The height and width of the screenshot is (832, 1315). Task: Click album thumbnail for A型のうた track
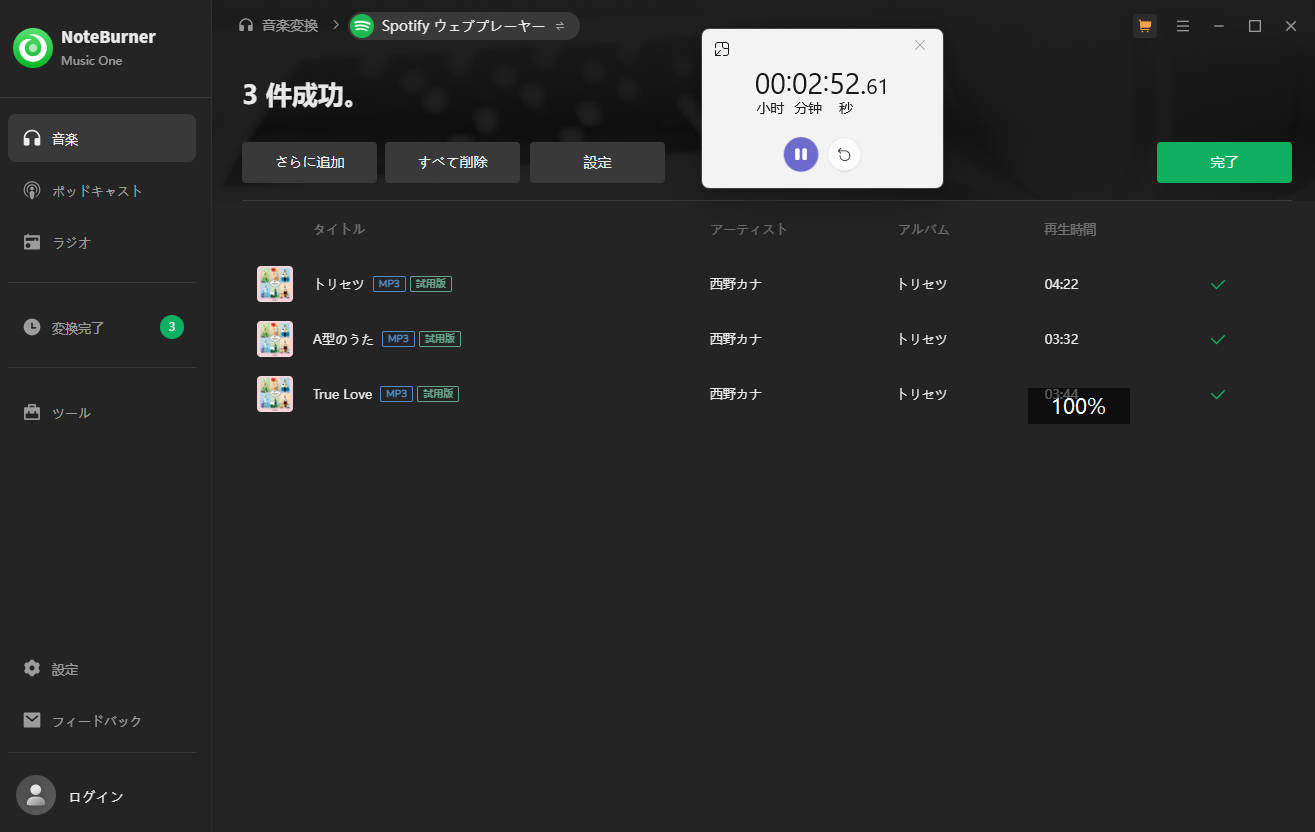click(275, 339)
